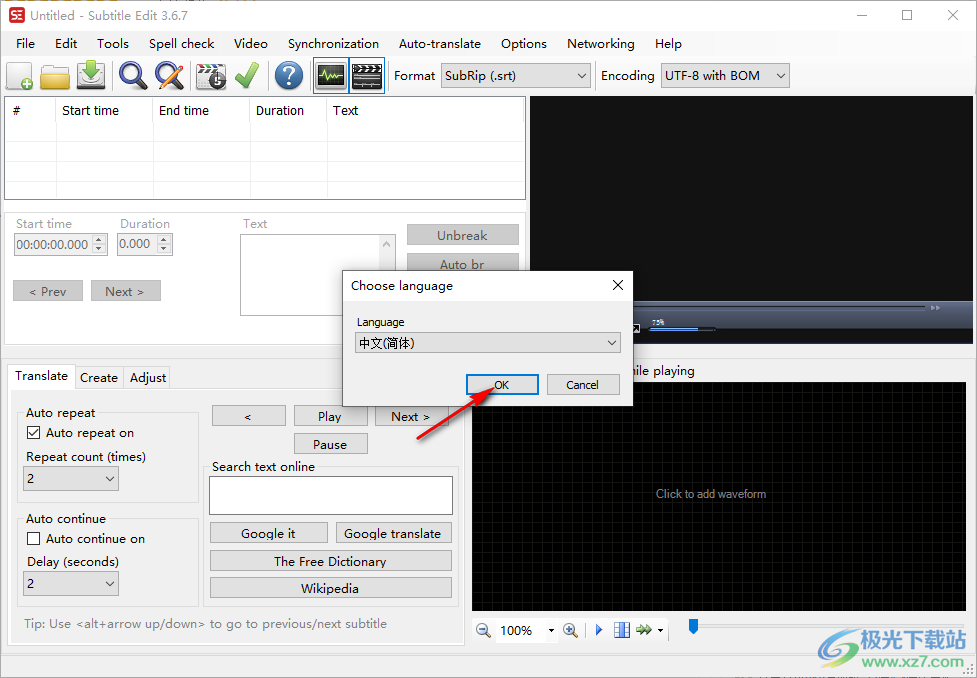This screenshot has height=678, width=977.
Task: Open the Edit menu
Action: click(65, 44)
